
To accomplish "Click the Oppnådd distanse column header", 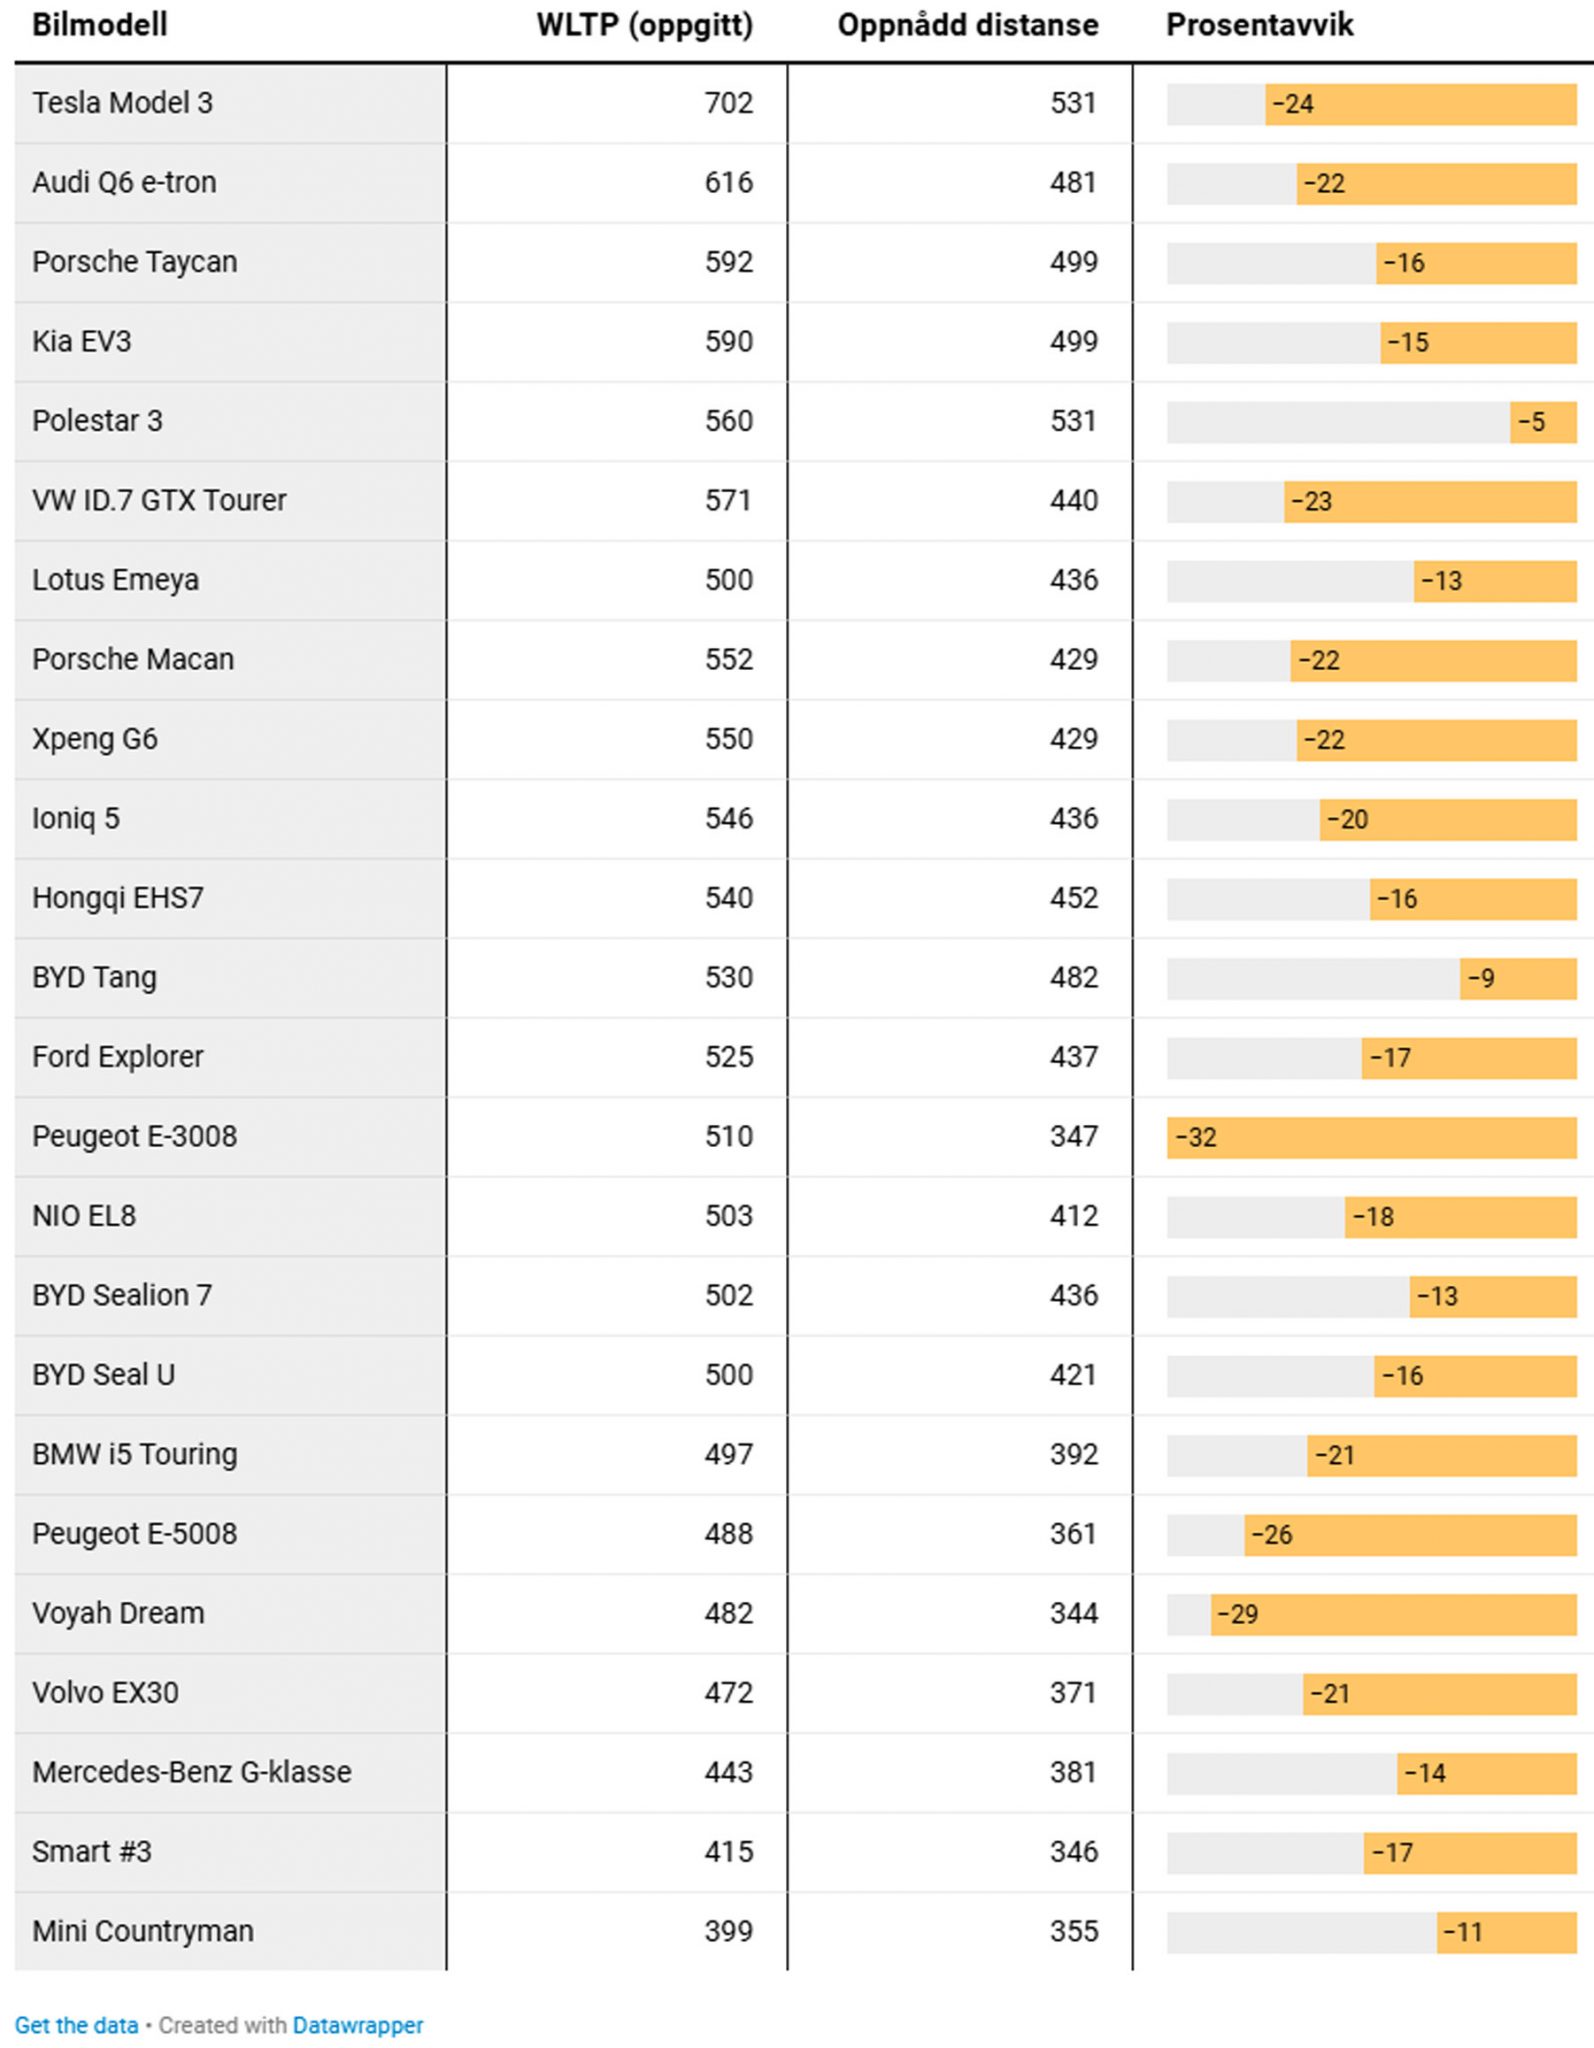I will click(x=967, y=25).
